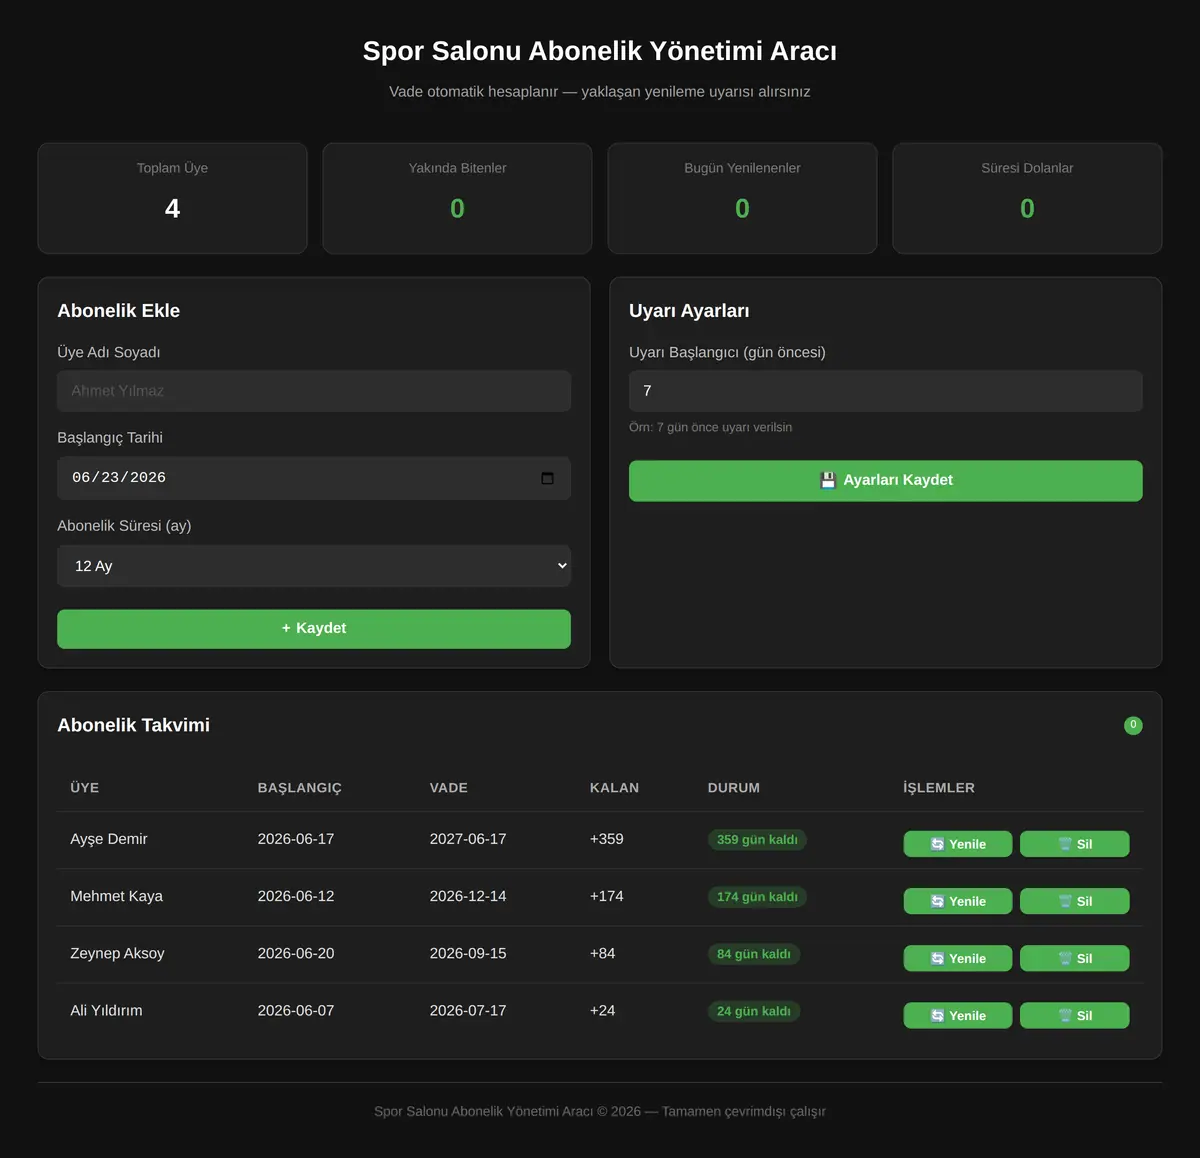Click the '24 gün kaldı' status badge

[754, 1011]
